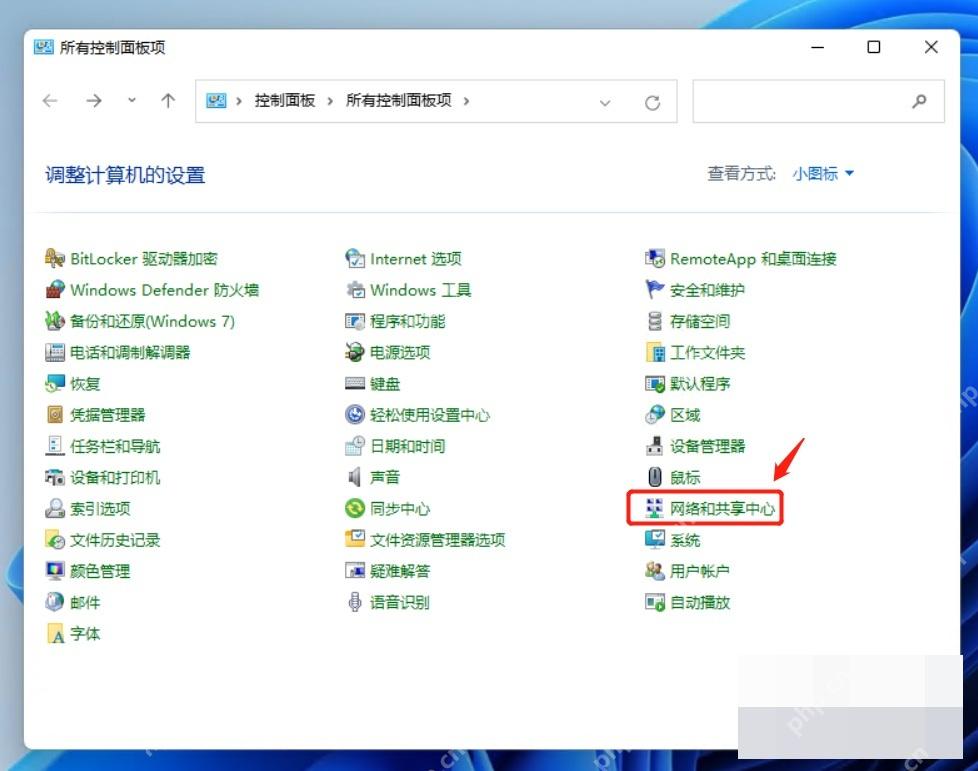Click the title bar control panel icon

point(43,47)
